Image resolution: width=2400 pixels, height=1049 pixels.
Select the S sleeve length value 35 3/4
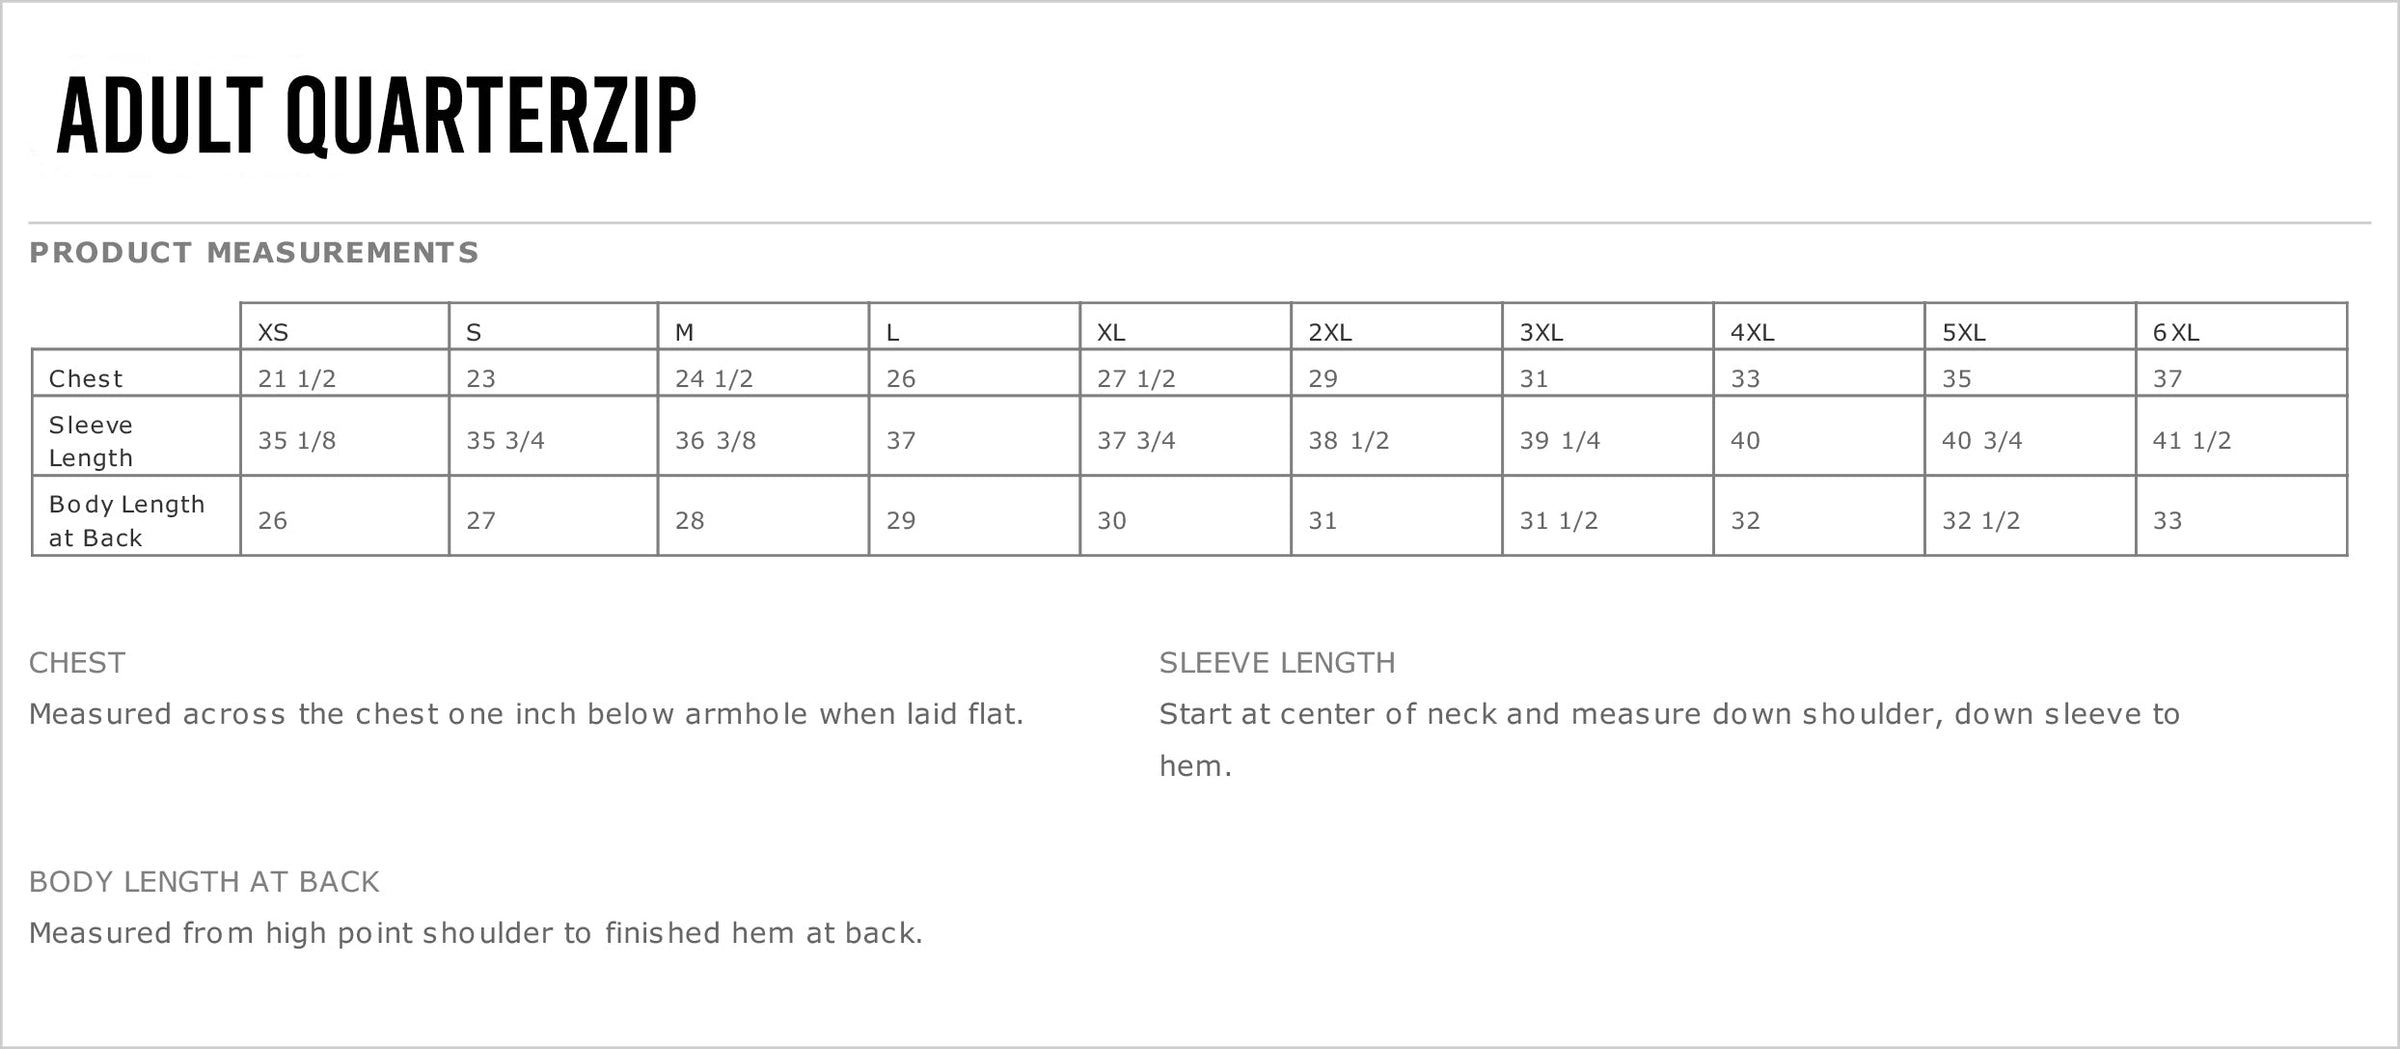[505, 441]
